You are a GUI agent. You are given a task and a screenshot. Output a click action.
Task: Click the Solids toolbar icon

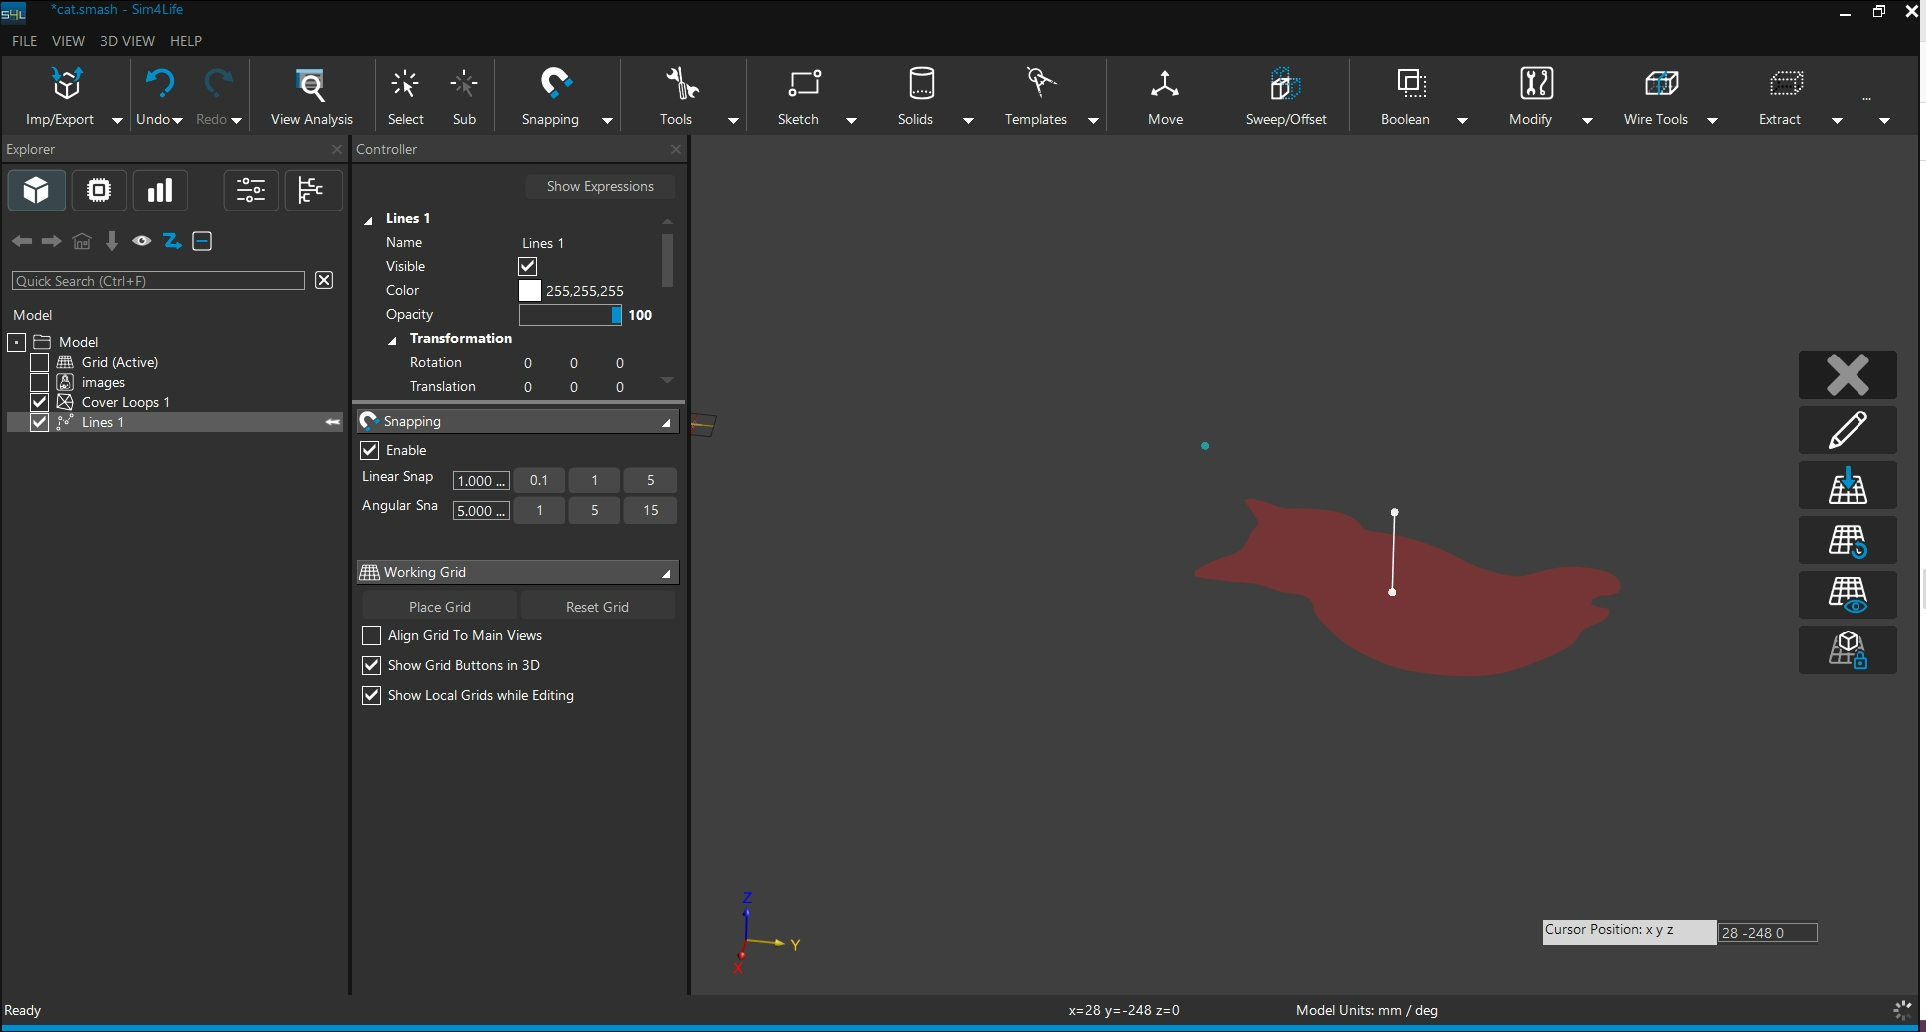pos(920,85)
